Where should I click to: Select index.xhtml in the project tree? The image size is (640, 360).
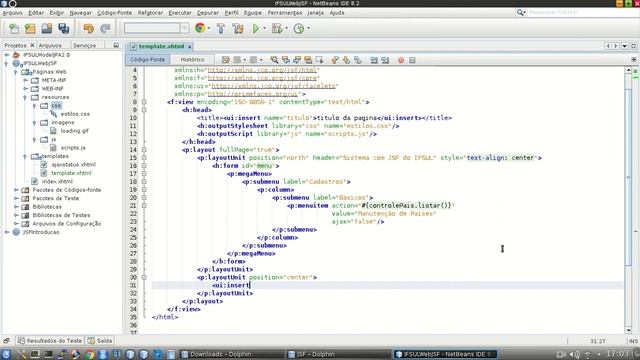57,181
